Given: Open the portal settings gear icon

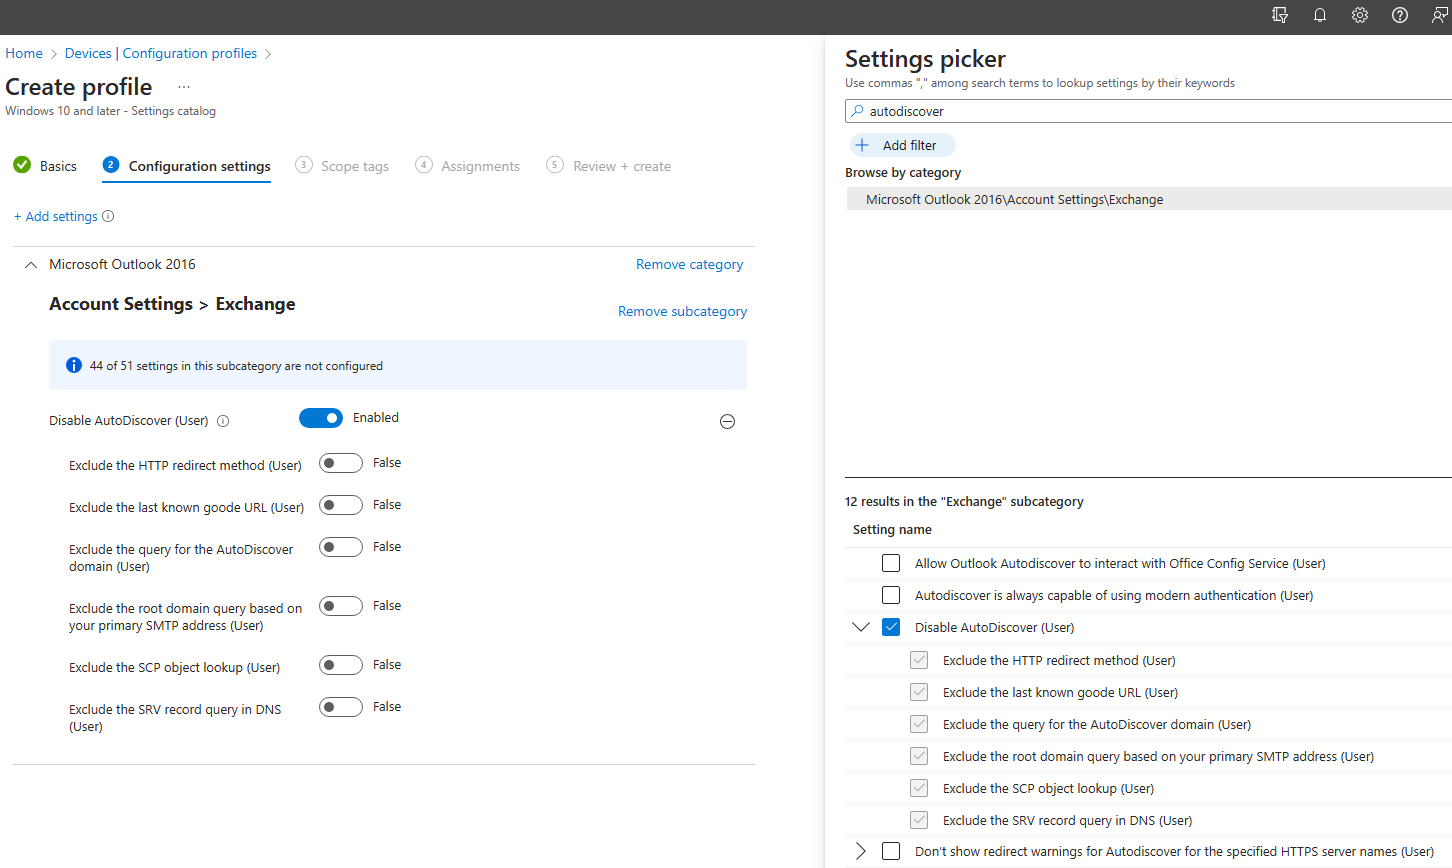Looking at the screenshot, I should point(1360,15).
